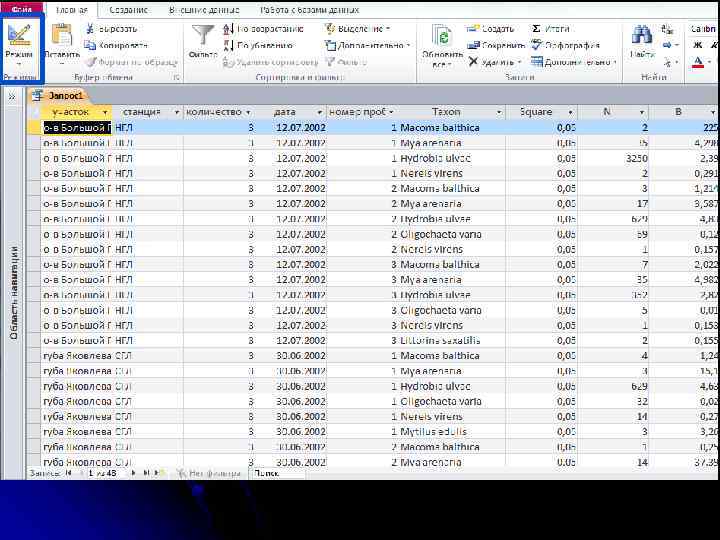Sort ascending with По возрастанию
This screenshot has width=720, height=540.
[264, 29]
